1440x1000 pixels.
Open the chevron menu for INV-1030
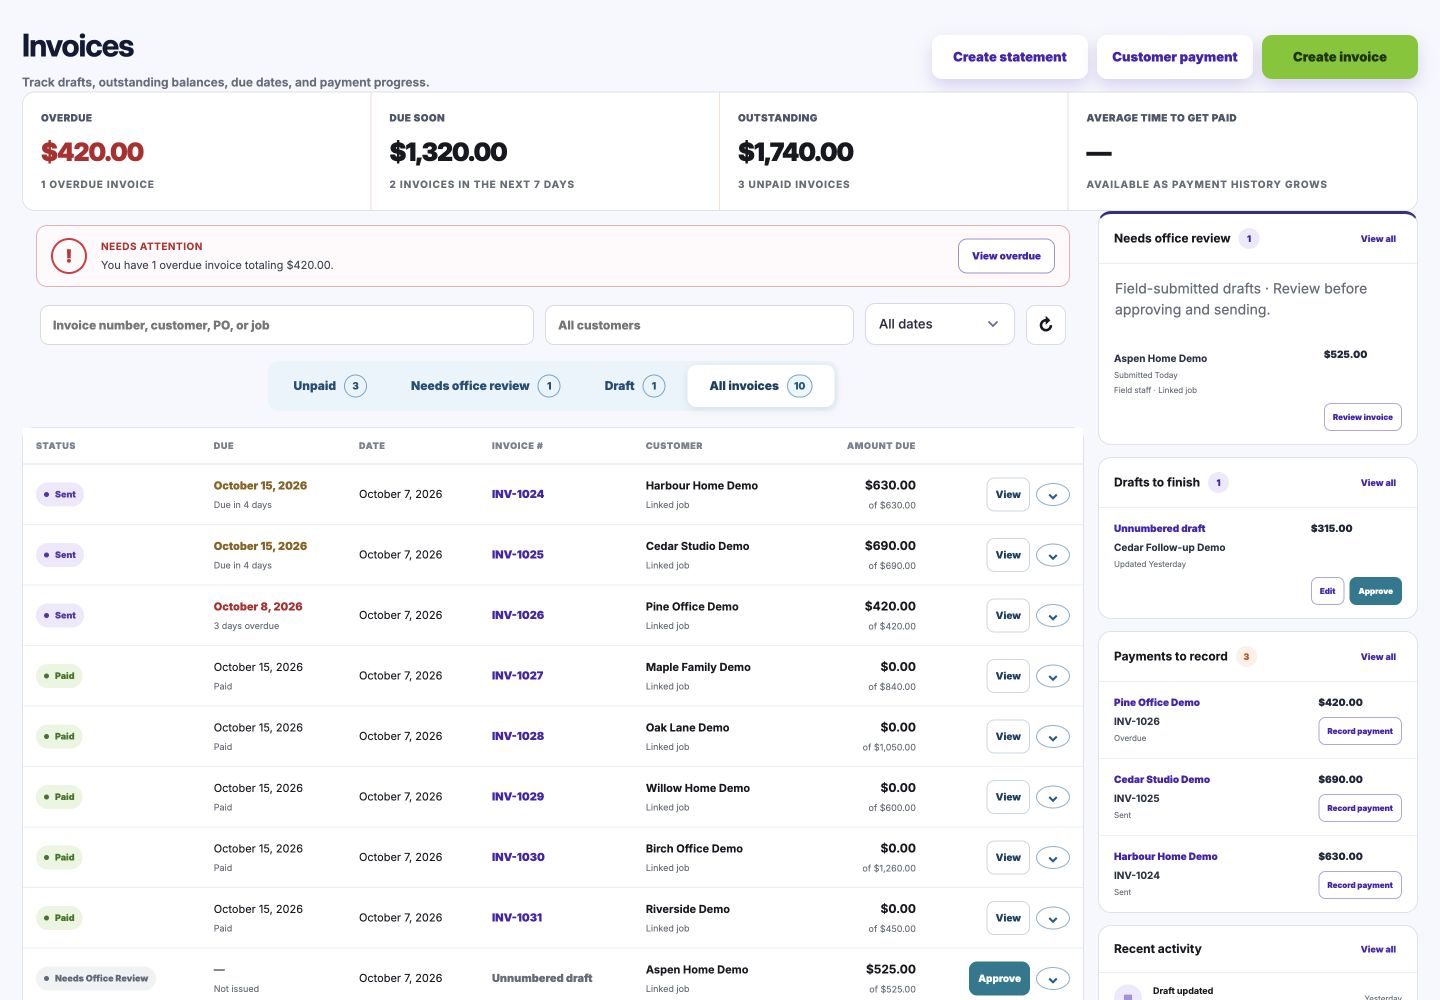click(1053, 858)
